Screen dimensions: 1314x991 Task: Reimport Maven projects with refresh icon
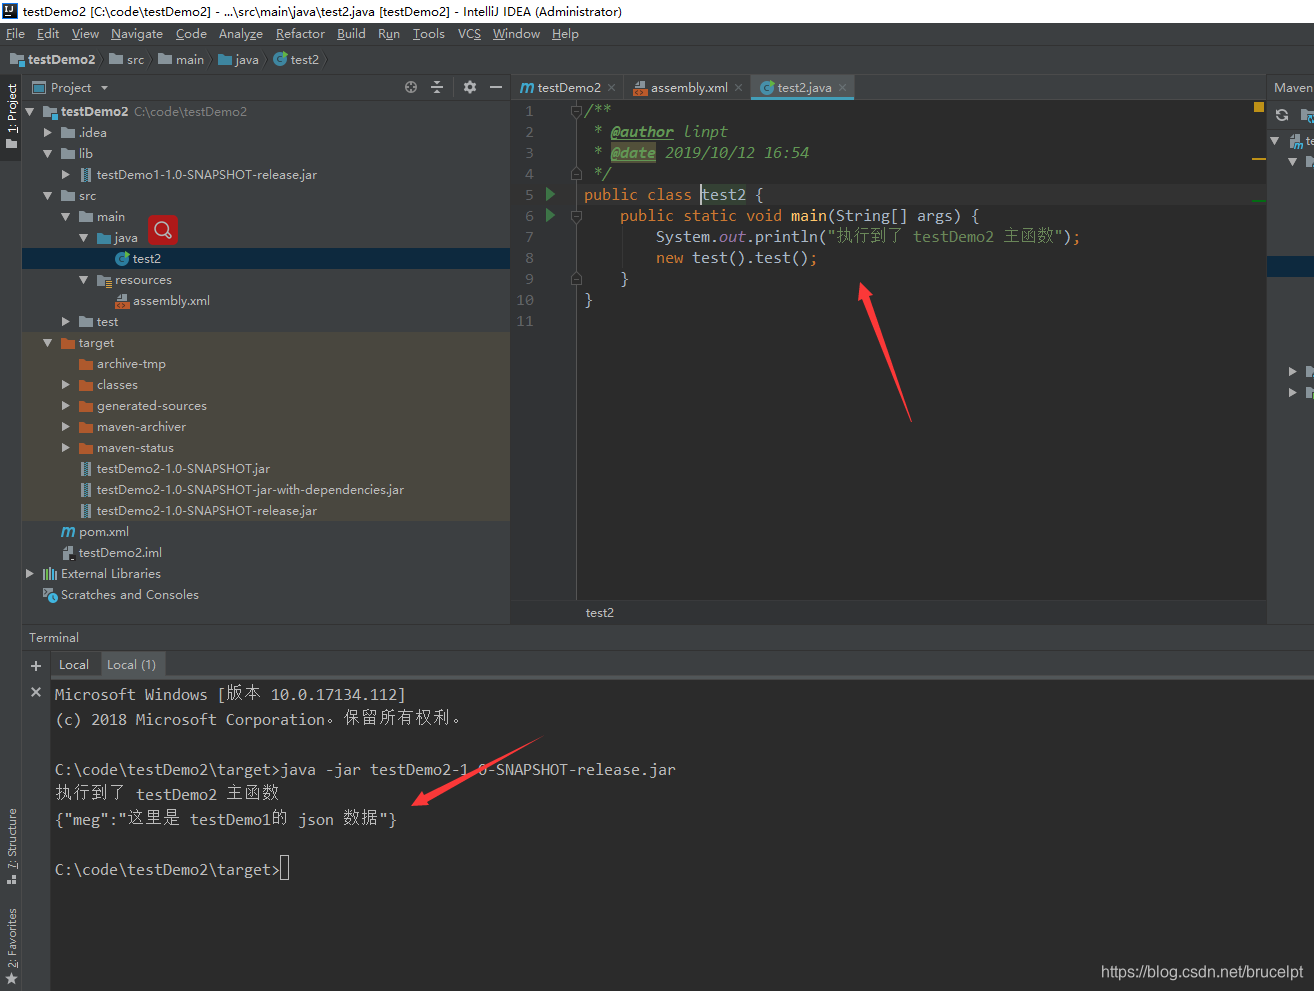click(x=1282, y=115)
